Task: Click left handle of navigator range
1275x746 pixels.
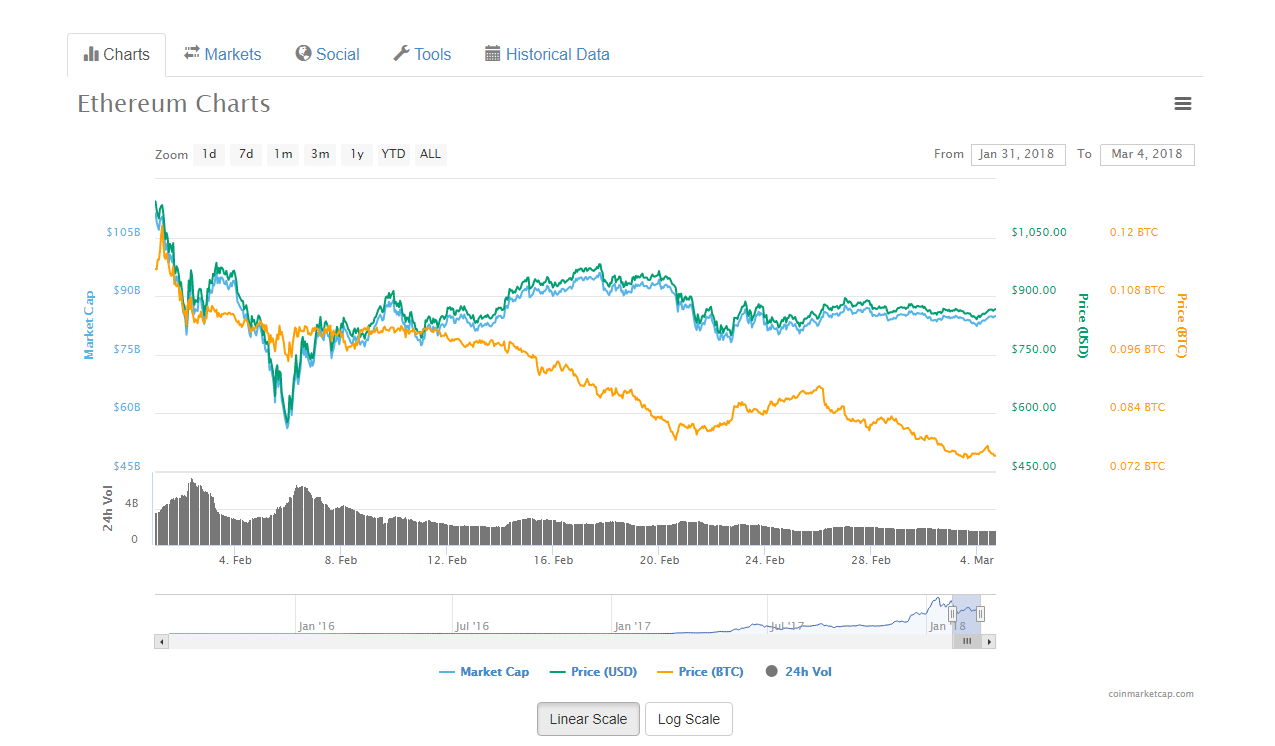Action: click(x=953, y=614)
